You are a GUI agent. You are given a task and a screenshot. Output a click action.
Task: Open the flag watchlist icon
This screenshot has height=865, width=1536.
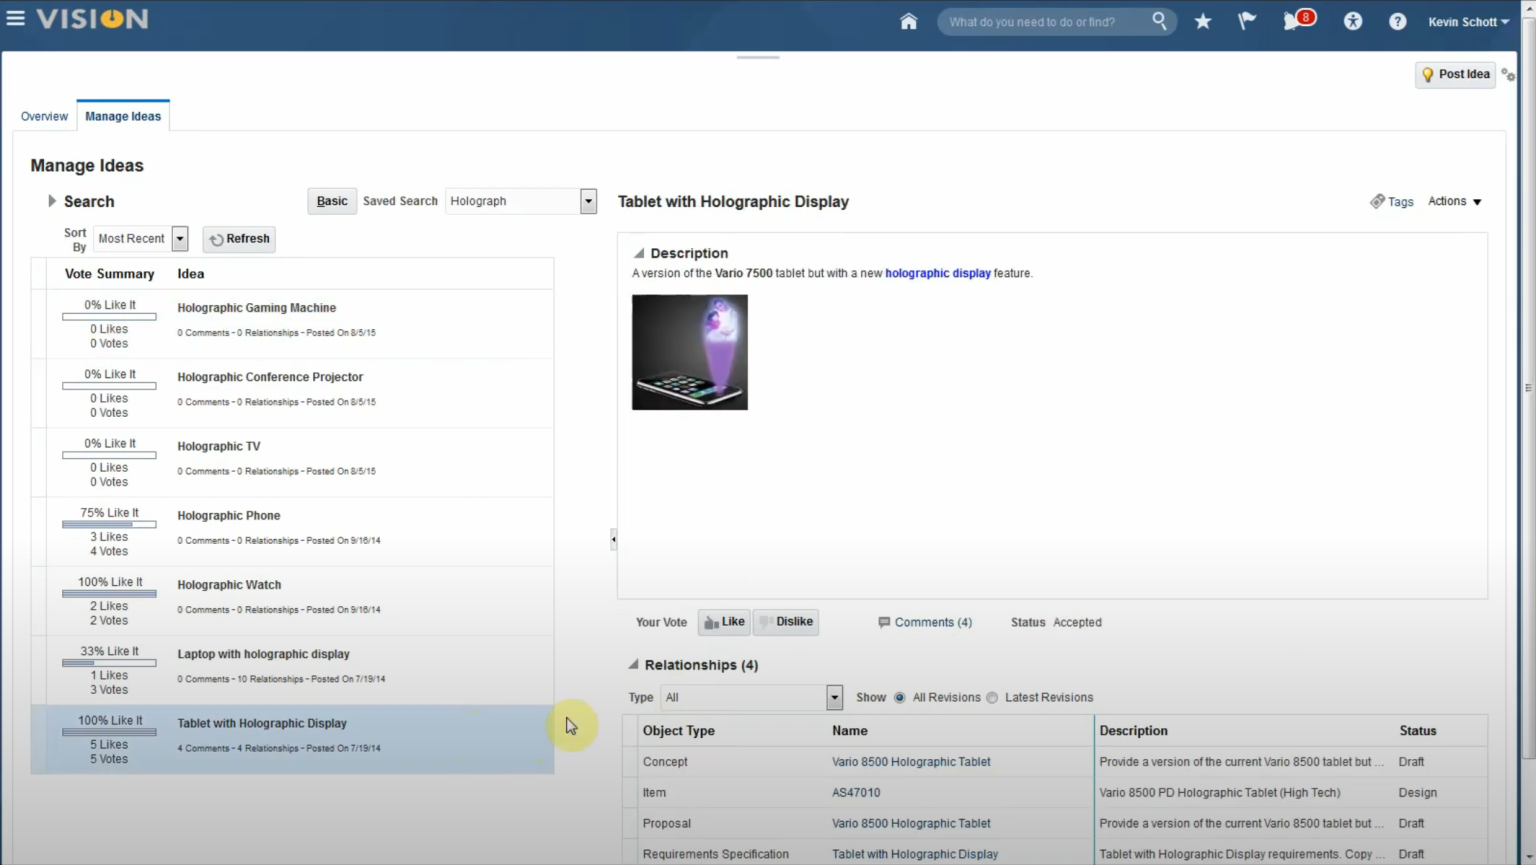(x=1246, y=20)
